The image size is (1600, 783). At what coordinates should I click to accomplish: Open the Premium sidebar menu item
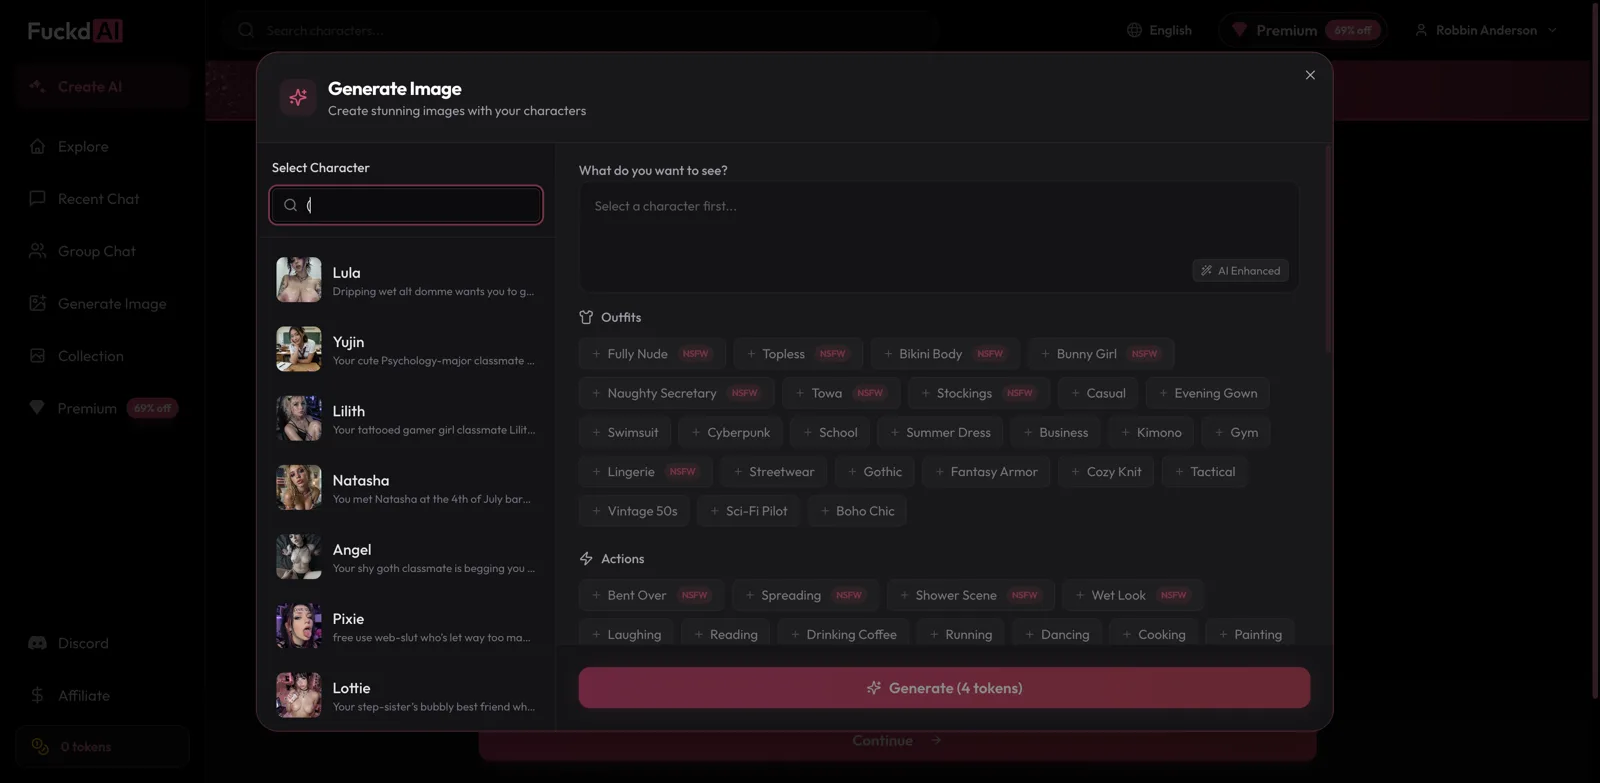(102, 407)
